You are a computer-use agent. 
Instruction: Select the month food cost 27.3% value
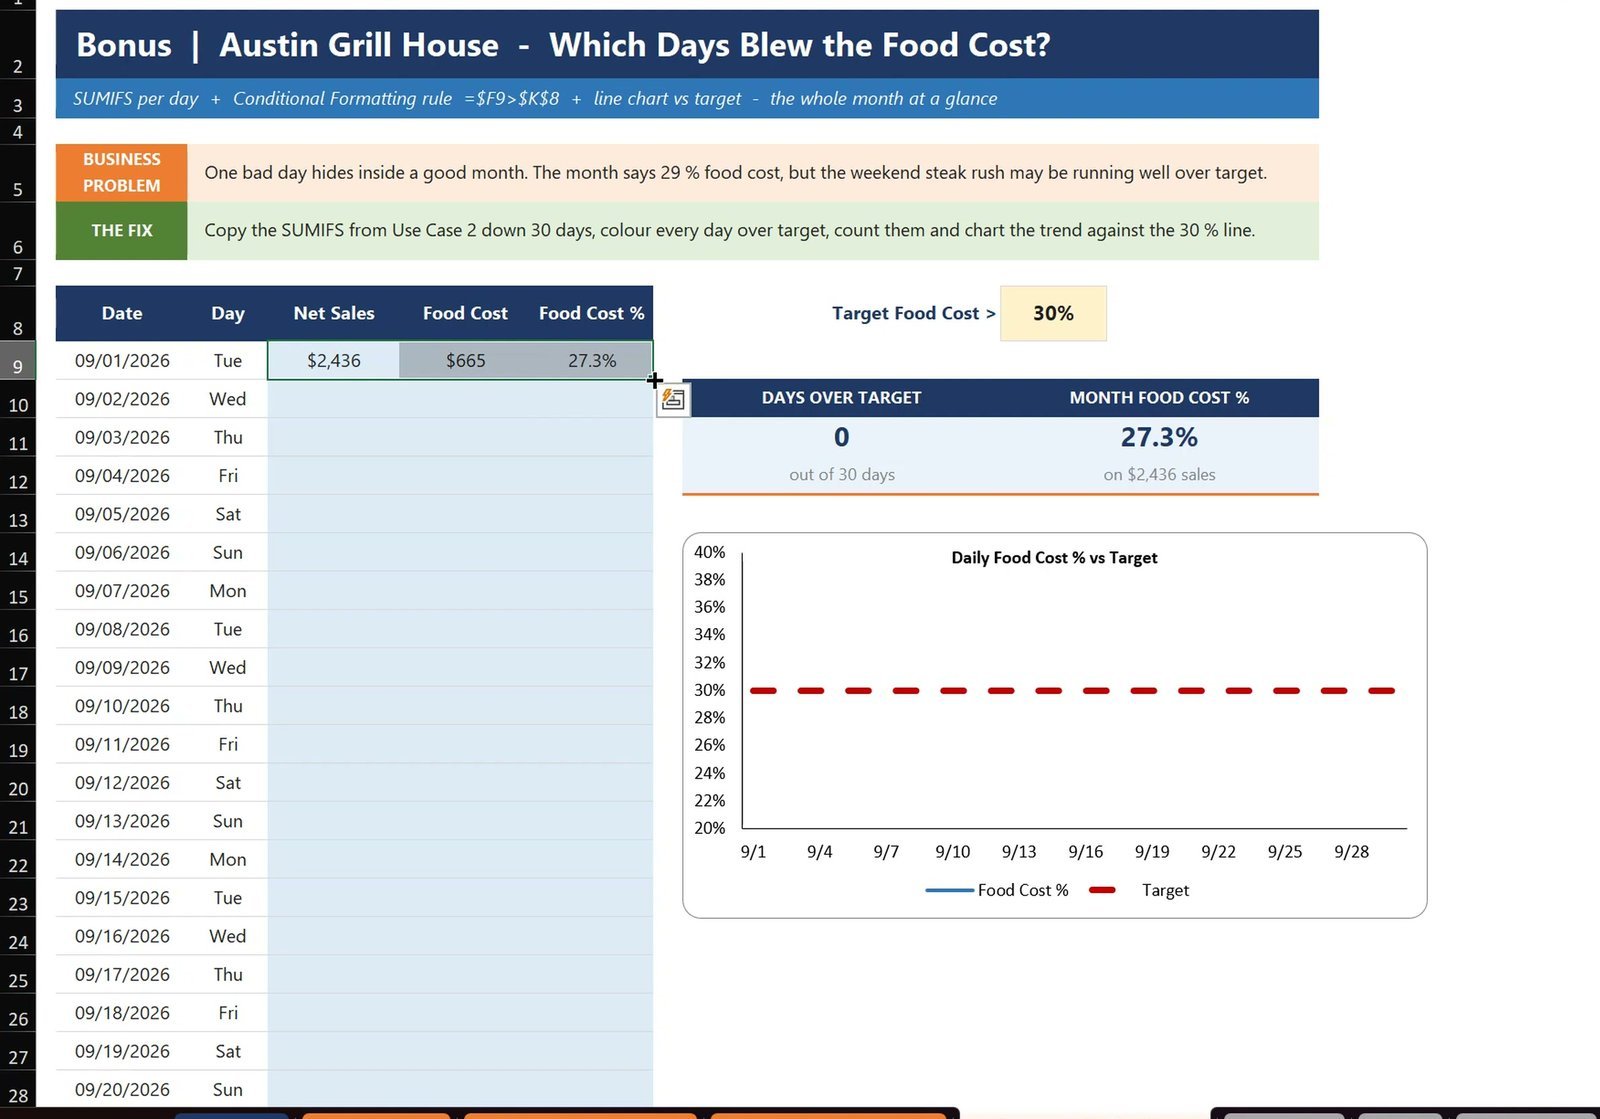tap(1159, 437)
